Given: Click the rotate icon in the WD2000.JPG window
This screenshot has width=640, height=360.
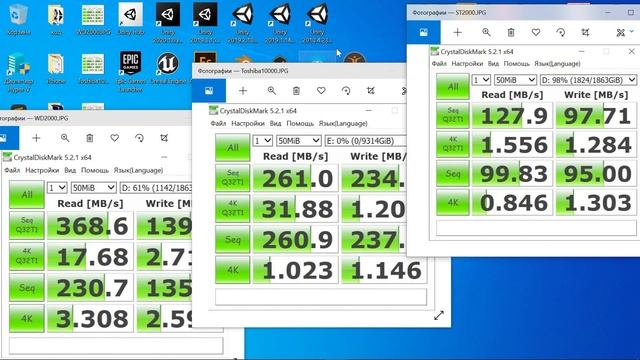Looking at the screenshot, I should tap(140, 138).
